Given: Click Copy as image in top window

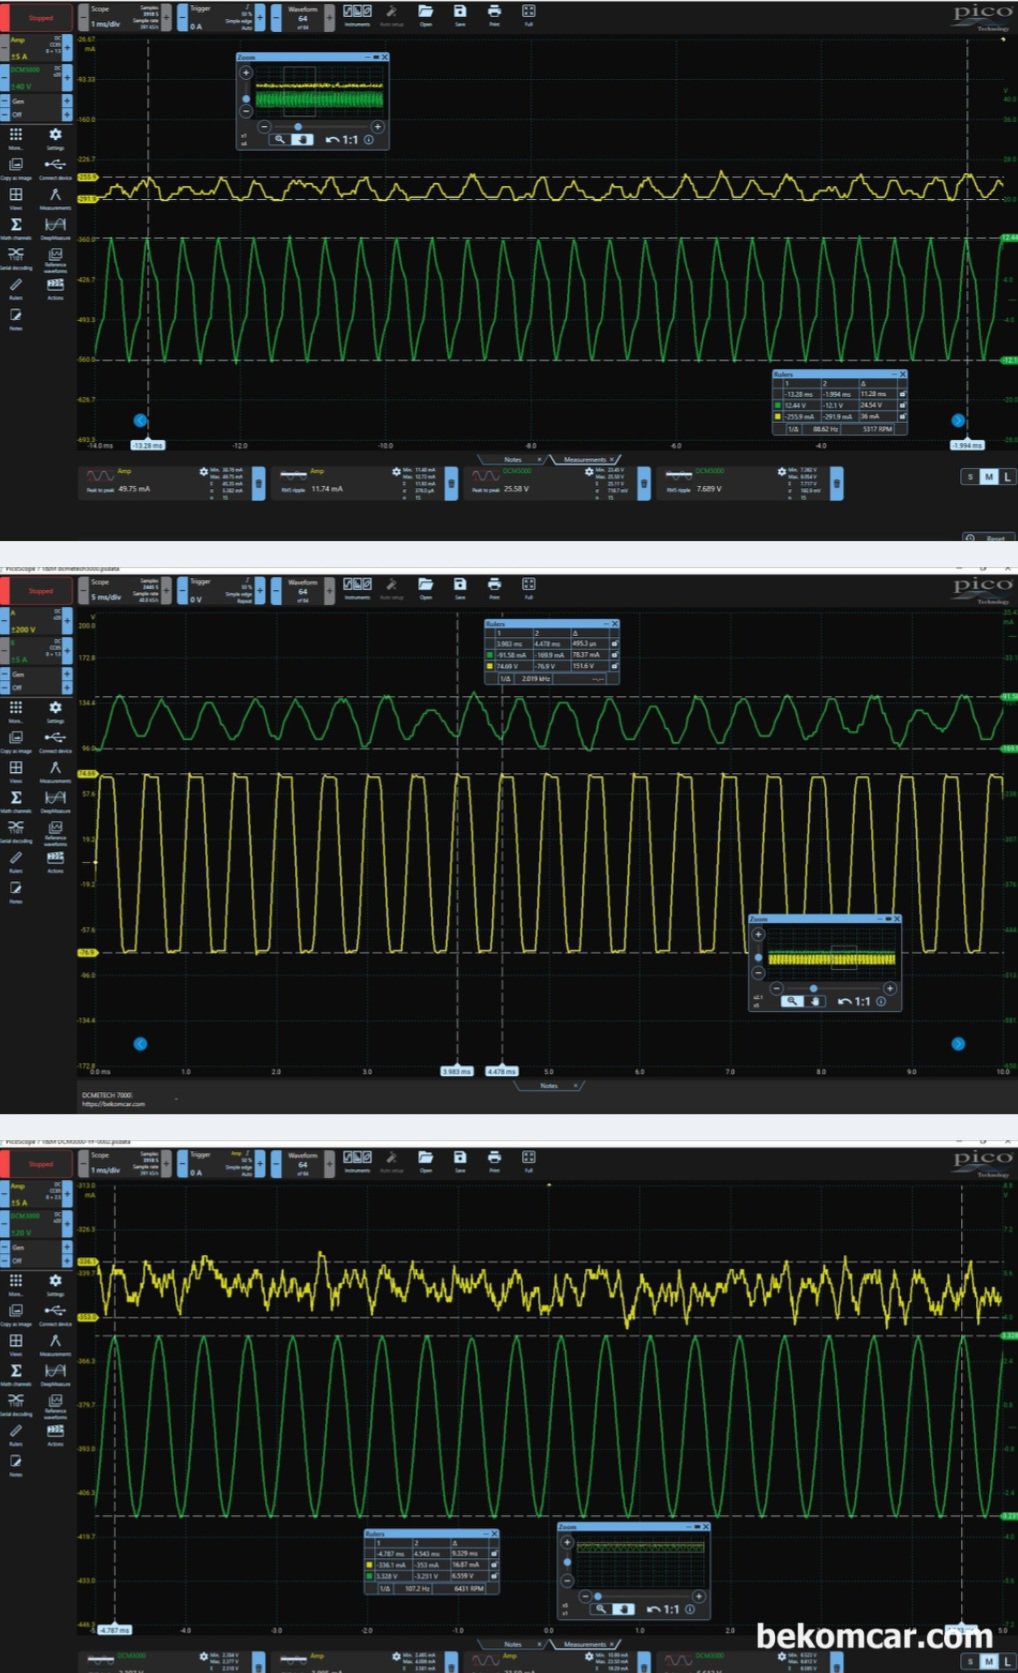Looking at the screenshot, I should point(16,164).
